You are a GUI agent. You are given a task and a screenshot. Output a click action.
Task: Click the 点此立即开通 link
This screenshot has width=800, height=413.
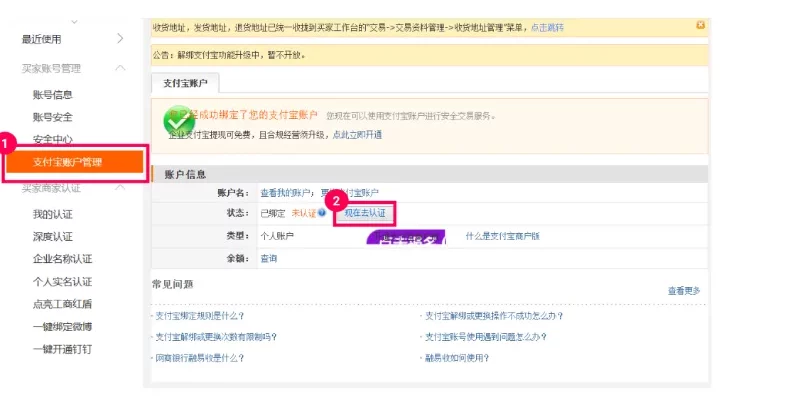coord(357,135)
